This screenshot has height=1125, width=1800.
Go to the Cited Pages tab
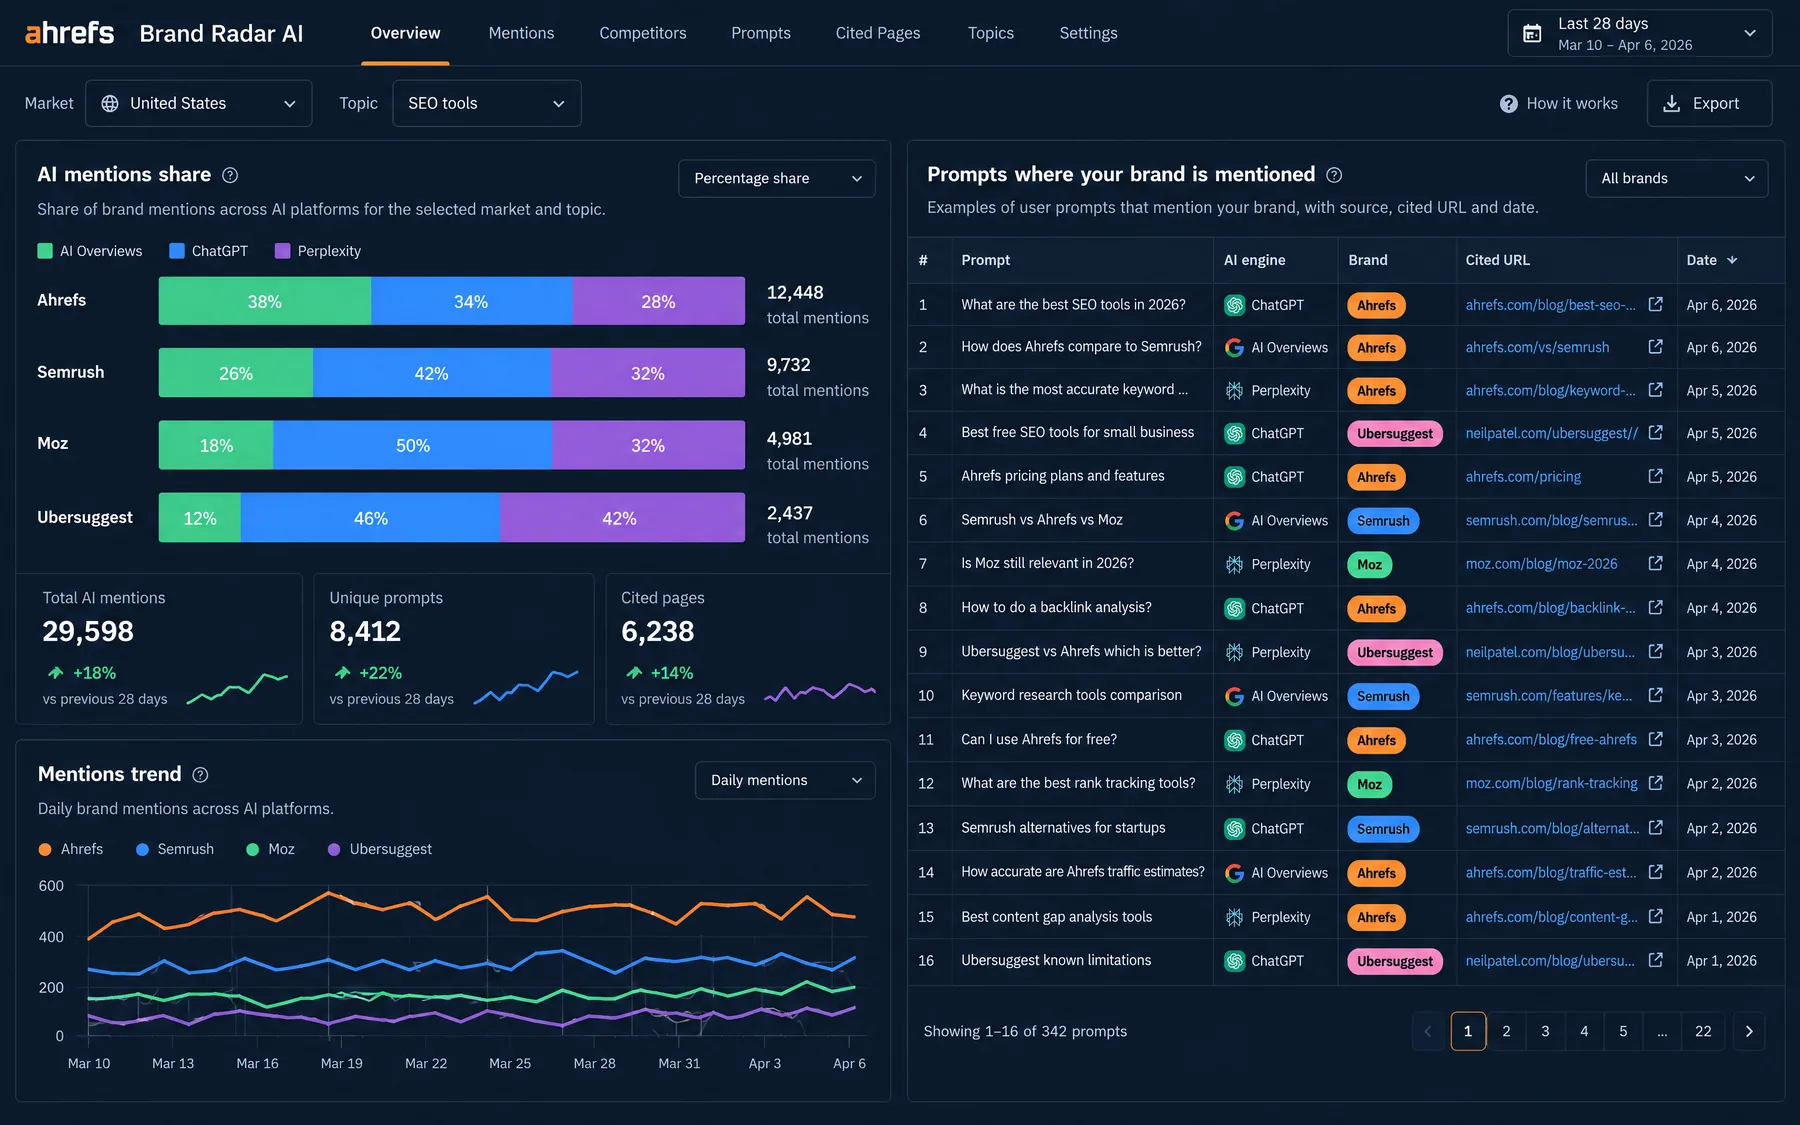click(878, 33)
